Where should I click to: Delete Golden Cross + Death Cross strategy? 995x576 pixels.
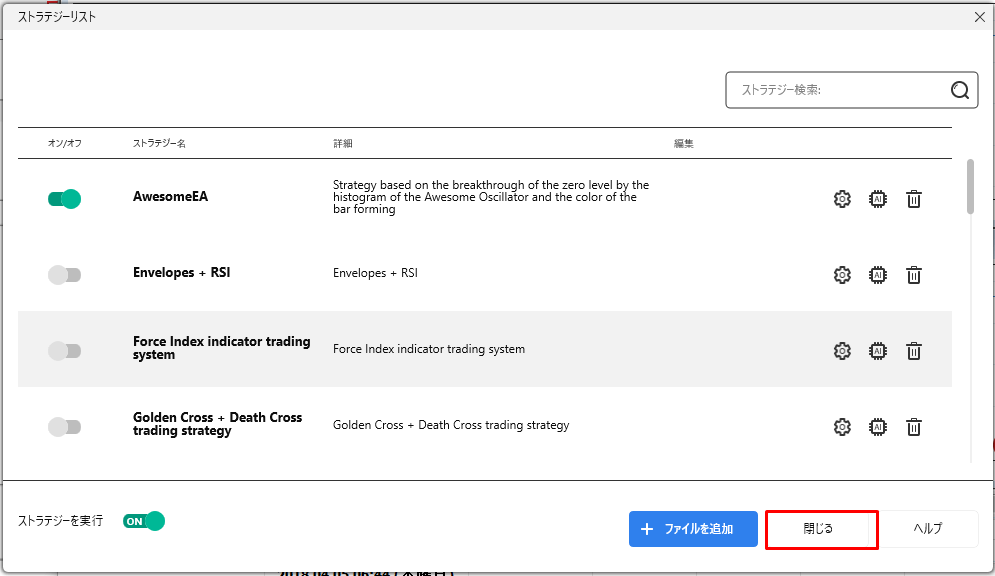913,427
